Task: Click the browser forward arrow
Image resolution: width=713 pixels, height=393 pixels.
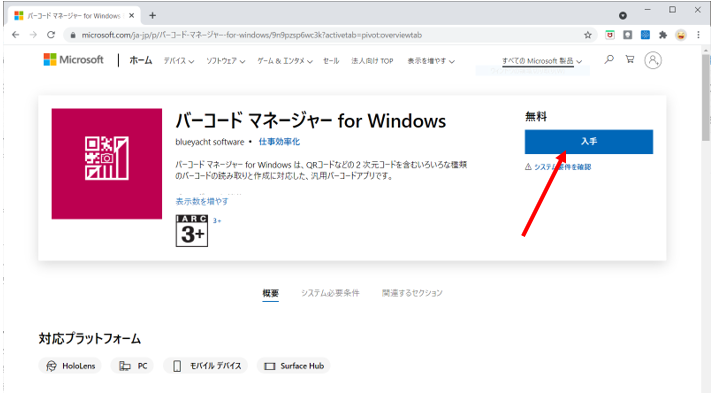Action: [33, 35]
